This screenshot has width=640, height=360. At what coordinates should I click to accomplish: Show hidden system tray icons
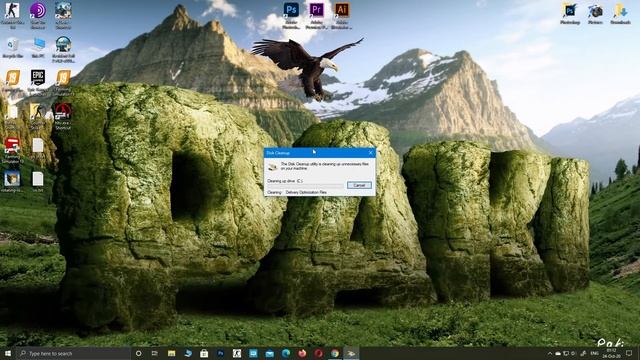(549, 353)
